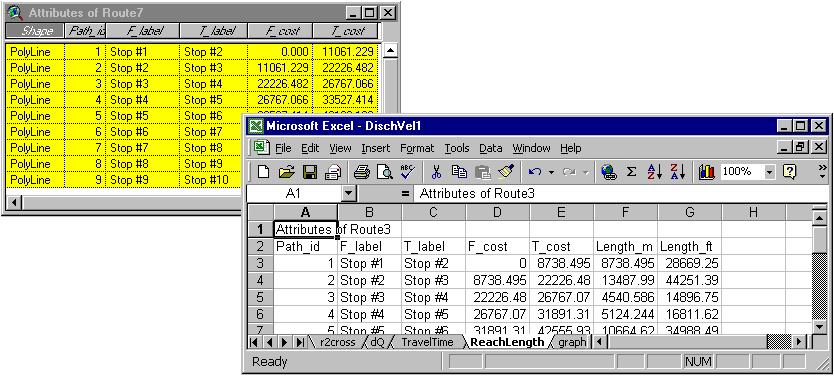Sort ascending with the A-Z icon
This screenshot has width=834, height=376.
[654, 172]
